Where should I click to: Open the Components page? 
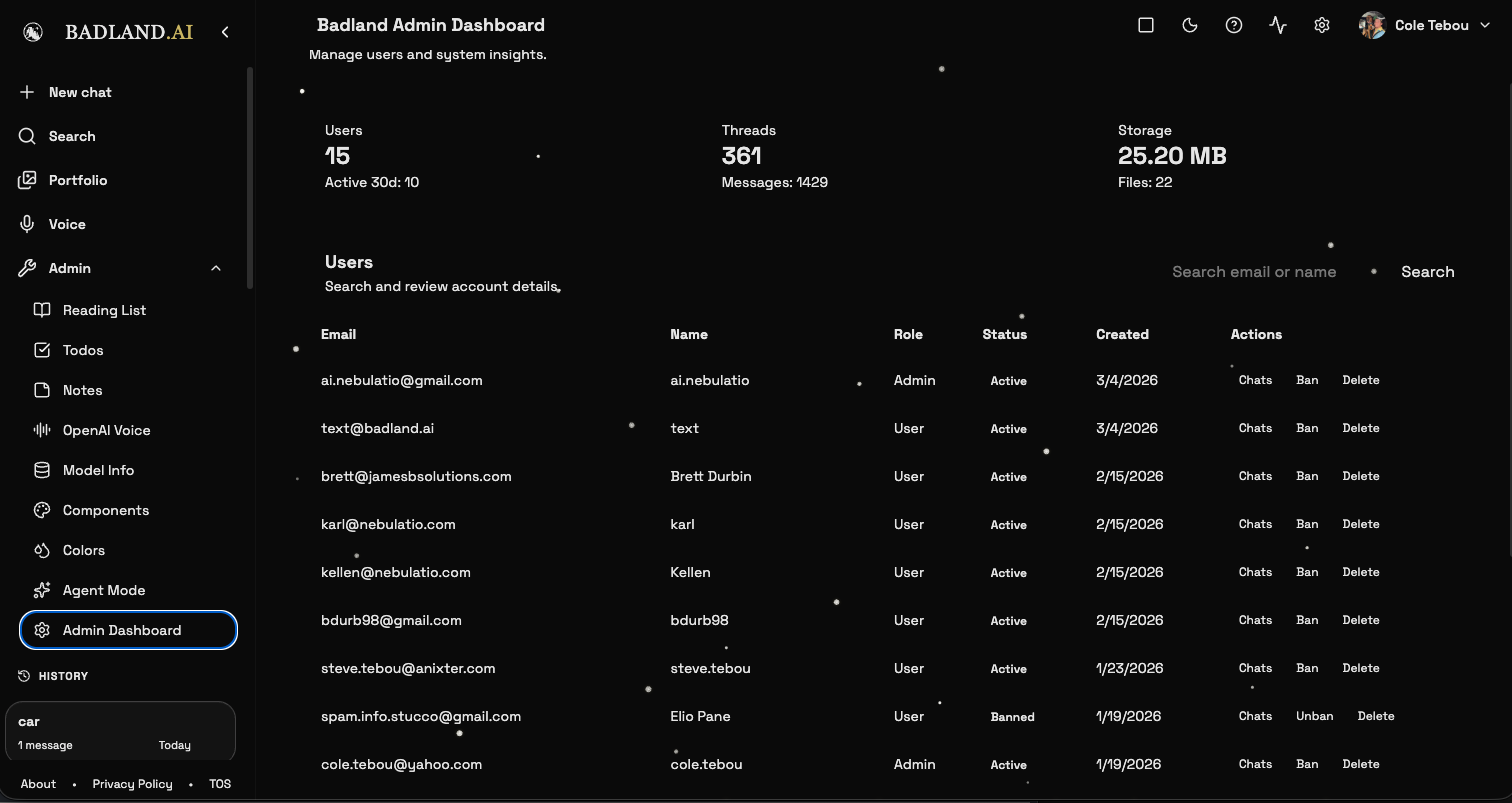[108, 510]
